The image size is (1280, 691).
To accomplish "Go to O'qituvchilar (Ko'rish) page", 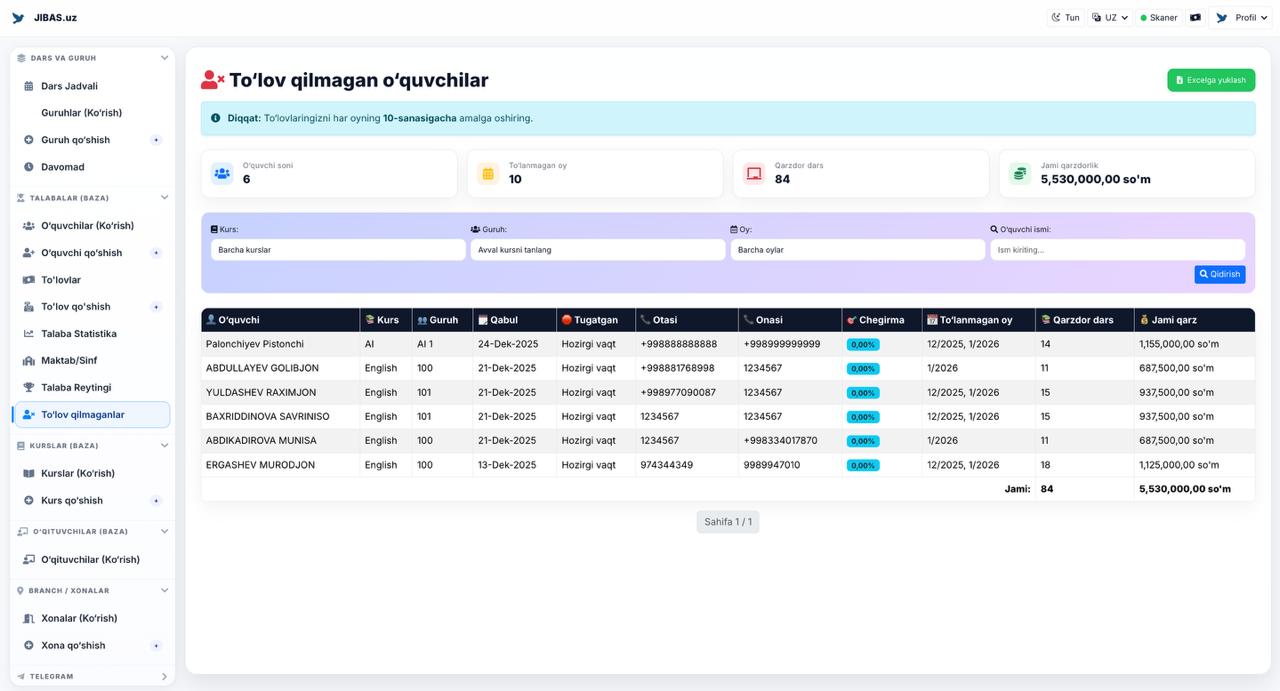I will [90, 560].
